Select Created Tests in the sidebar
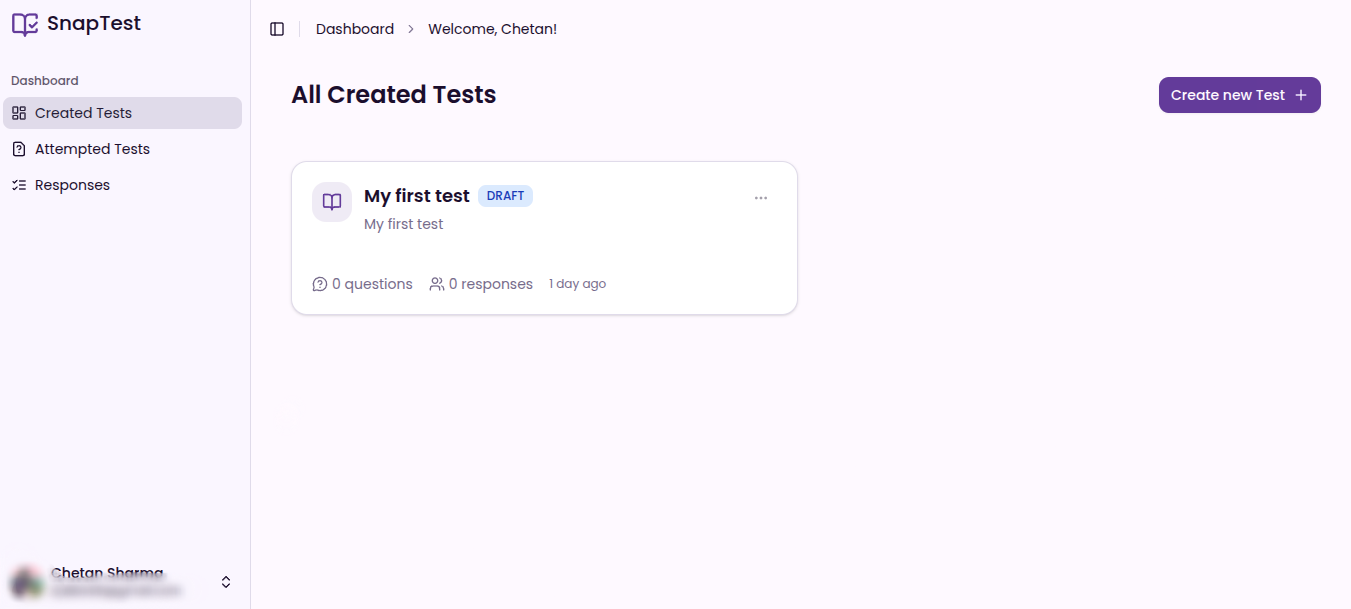The image size is (1351, 609). click(x=122, y=113)
